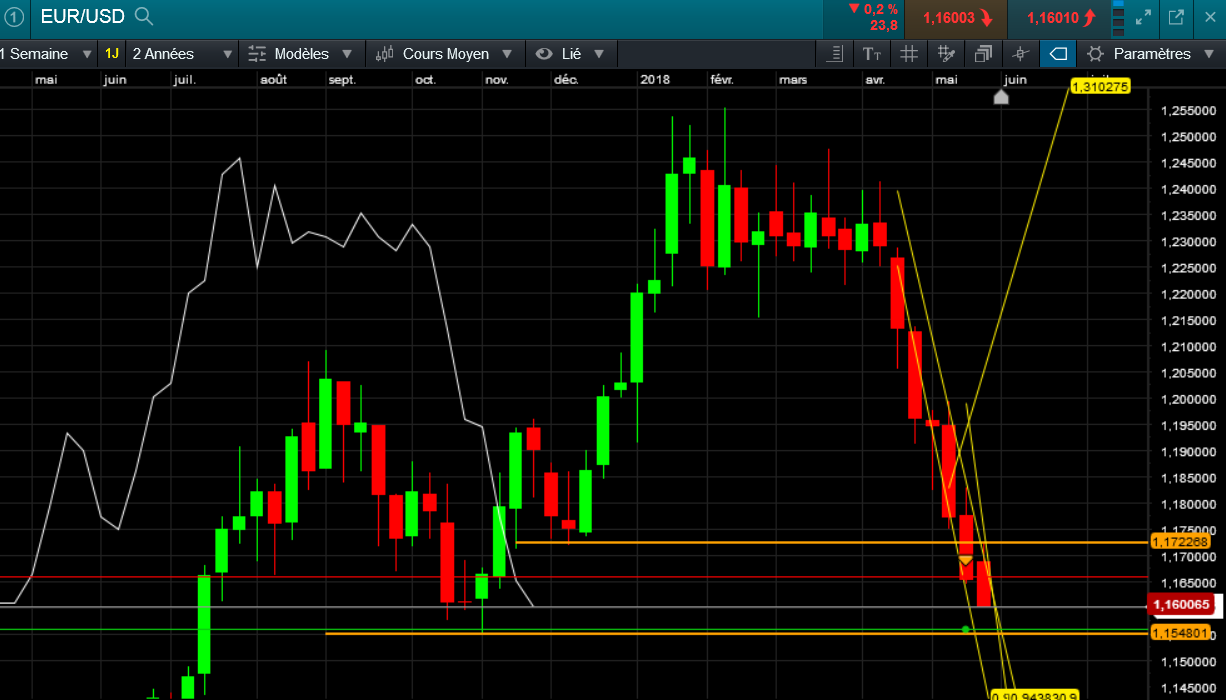Open the Cours Moyen dropdown arrow
Viewport: 1226px width, 700px height.
(x=507, y=54)
